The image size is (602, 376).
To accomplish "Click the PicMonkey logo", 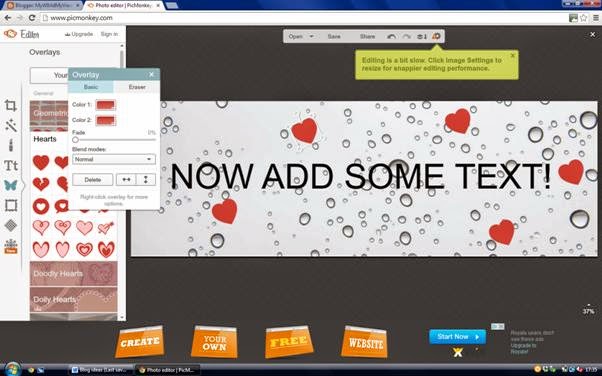I will pyautogui.click(x=10, y=34).
